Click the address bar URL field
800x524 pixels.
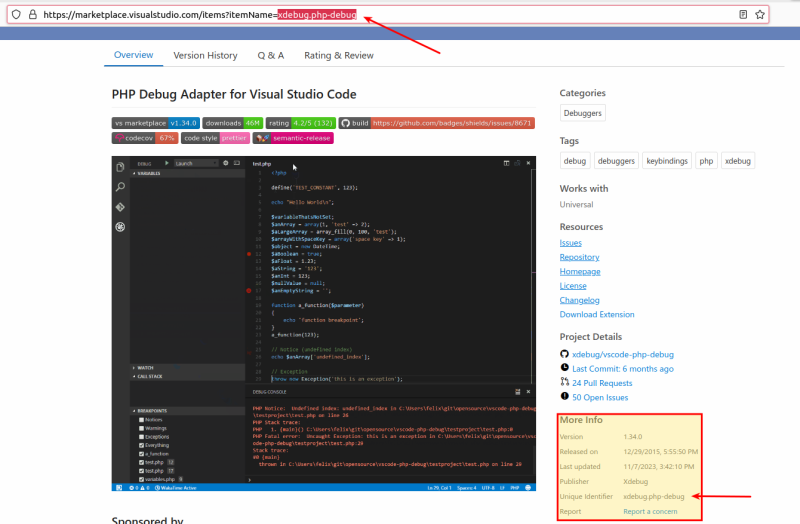tap(388, 14)
